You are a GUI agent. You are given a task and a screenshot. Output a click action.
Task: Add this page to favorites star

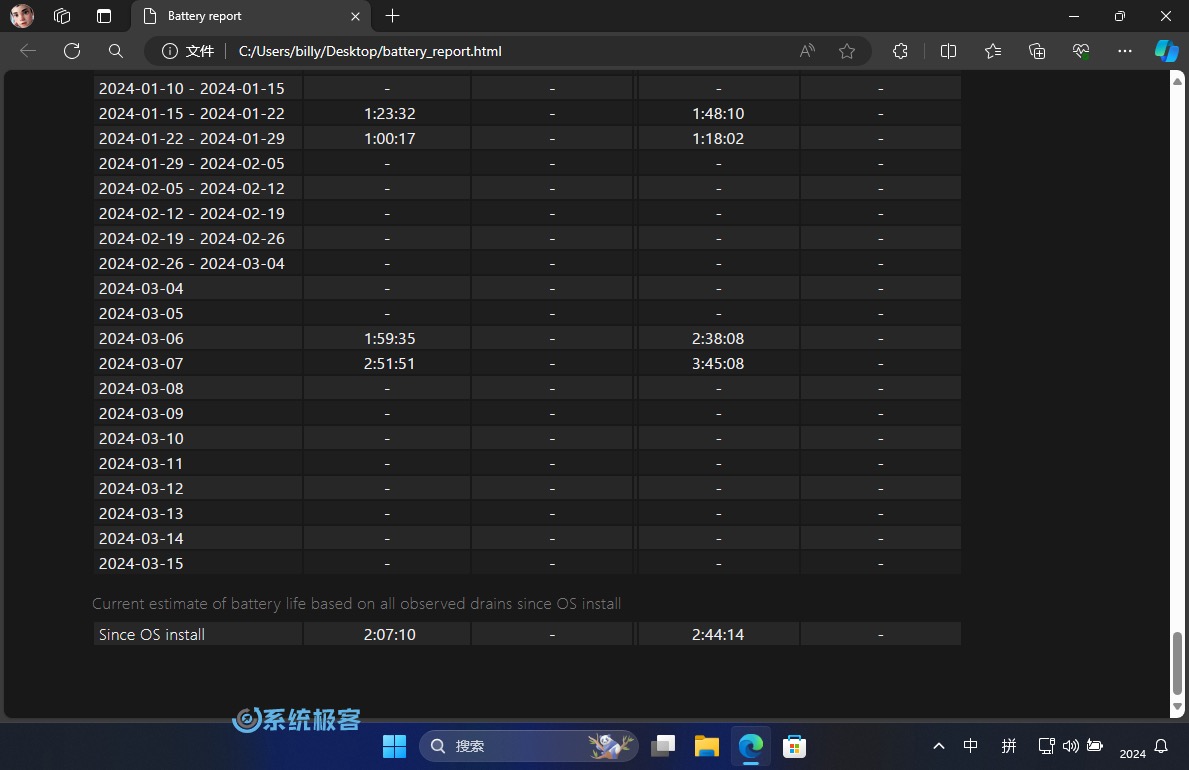tap(847, 51)
